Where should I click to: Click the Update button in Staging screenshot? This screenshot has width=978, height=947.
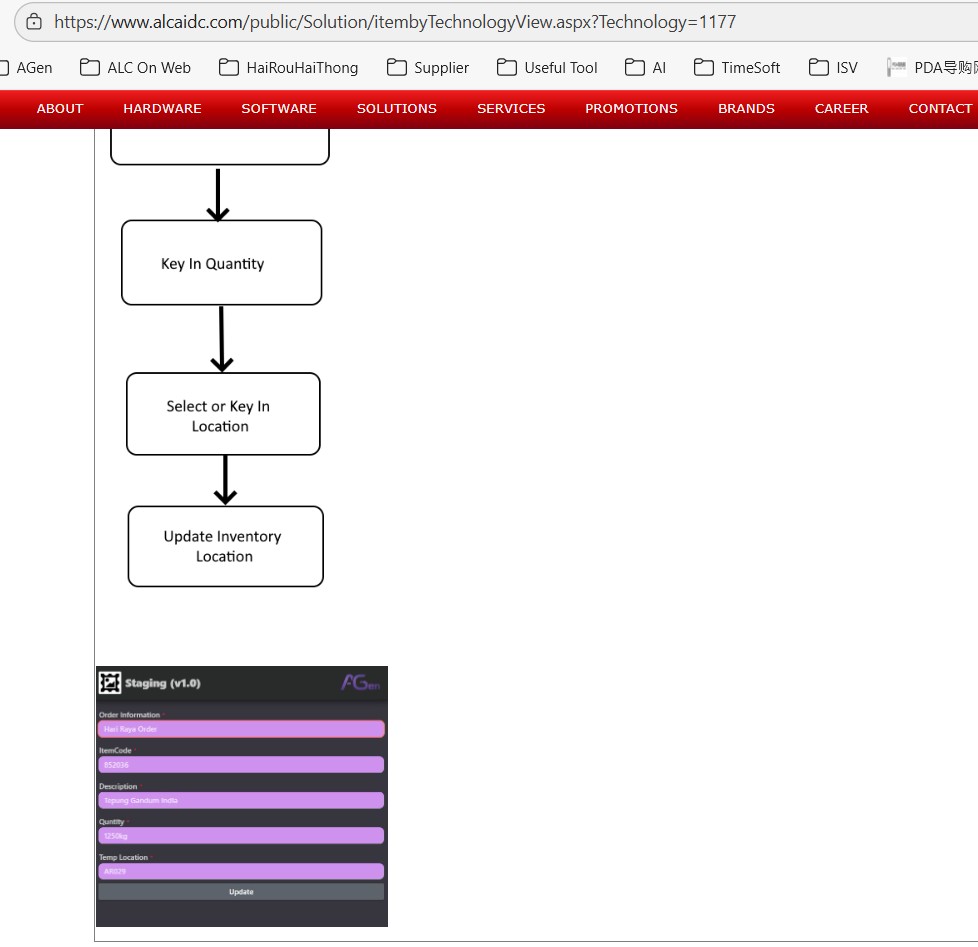click(241, 892)
